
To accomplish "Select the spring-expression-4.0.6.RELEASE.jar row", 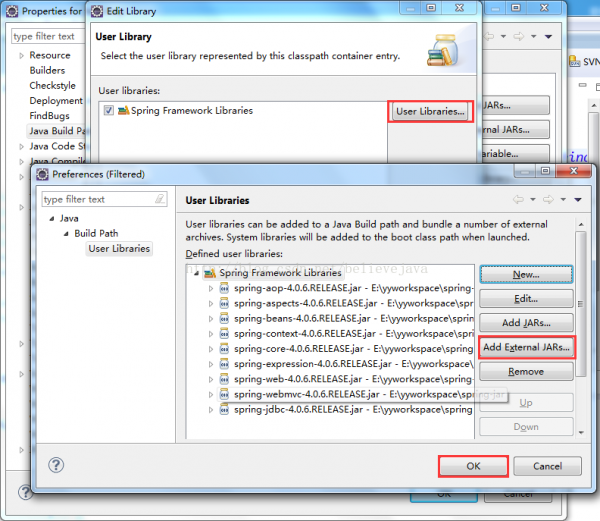I will click(x=347, y=364).
